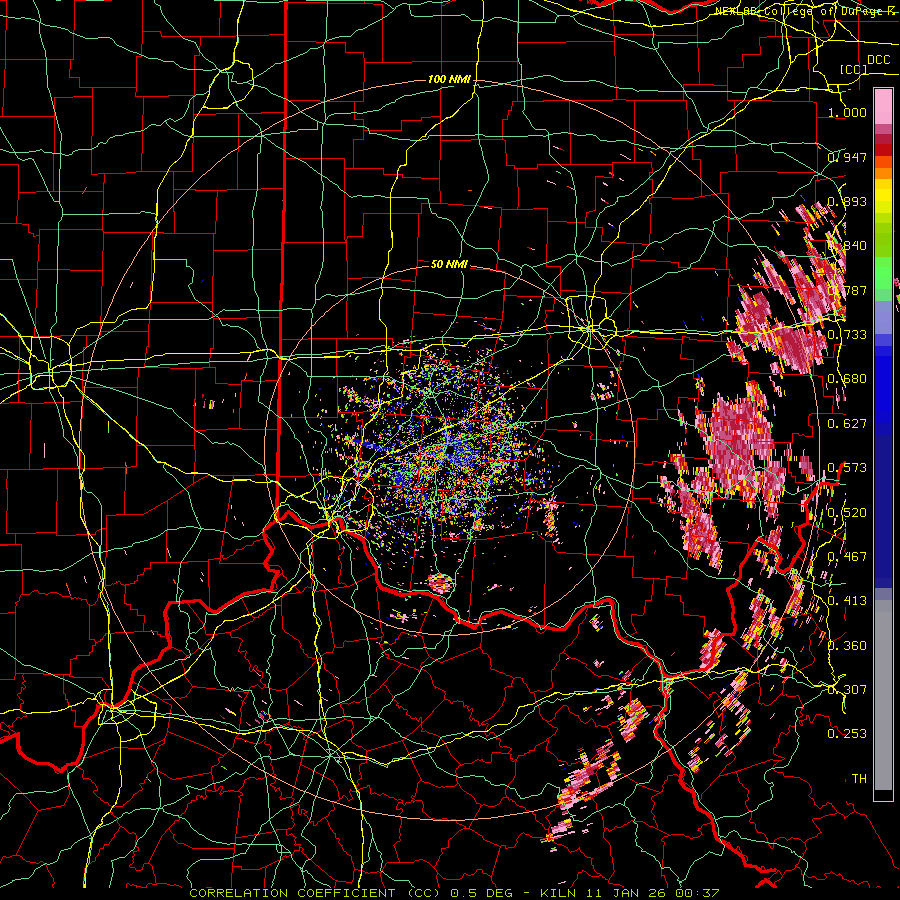This screenshot has width=900, height=900.
Task: Select the 1.000 value on the color scale
Action: tap(847, 112)
